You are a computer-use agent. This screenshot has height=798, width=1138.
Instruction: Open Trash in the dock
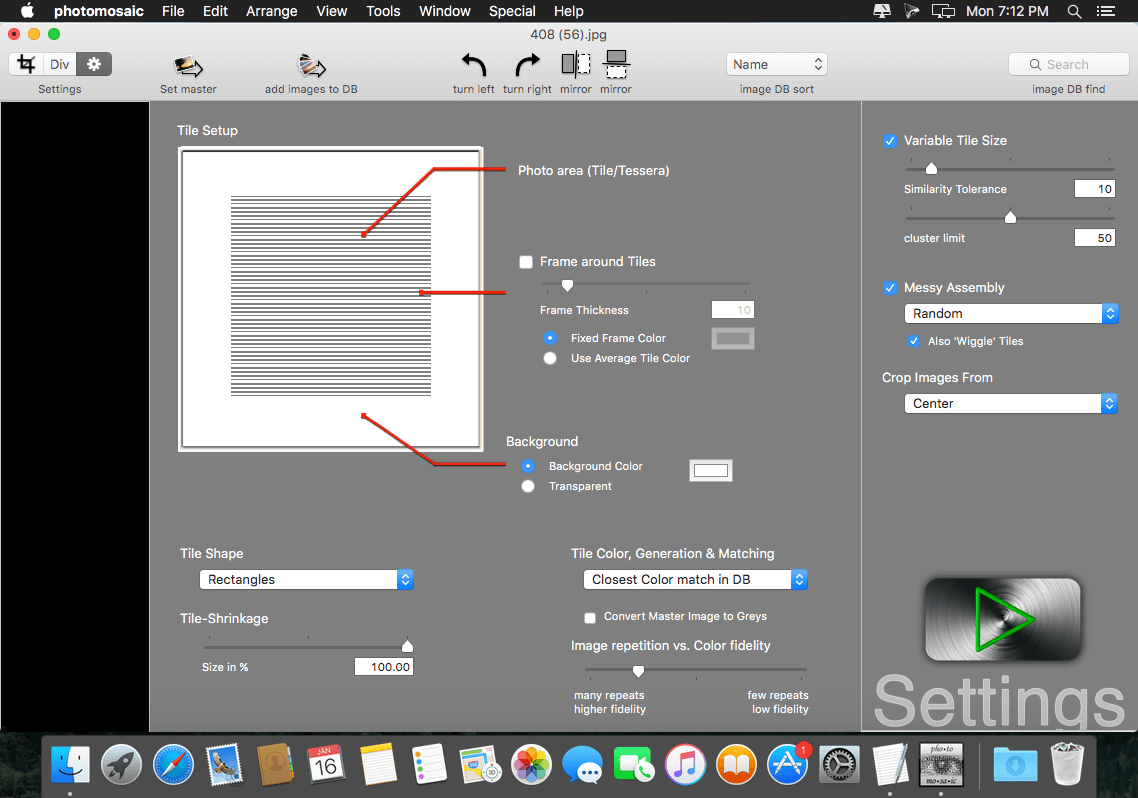tap(1067, 764)
